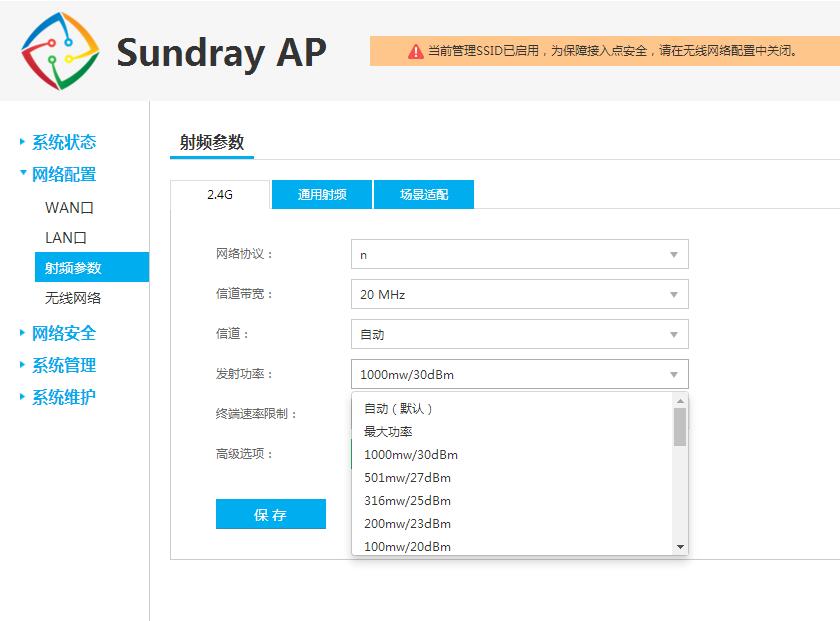Choose 501mw/27dBm power option
Screen dimensions: 840x621
[512, 477]
